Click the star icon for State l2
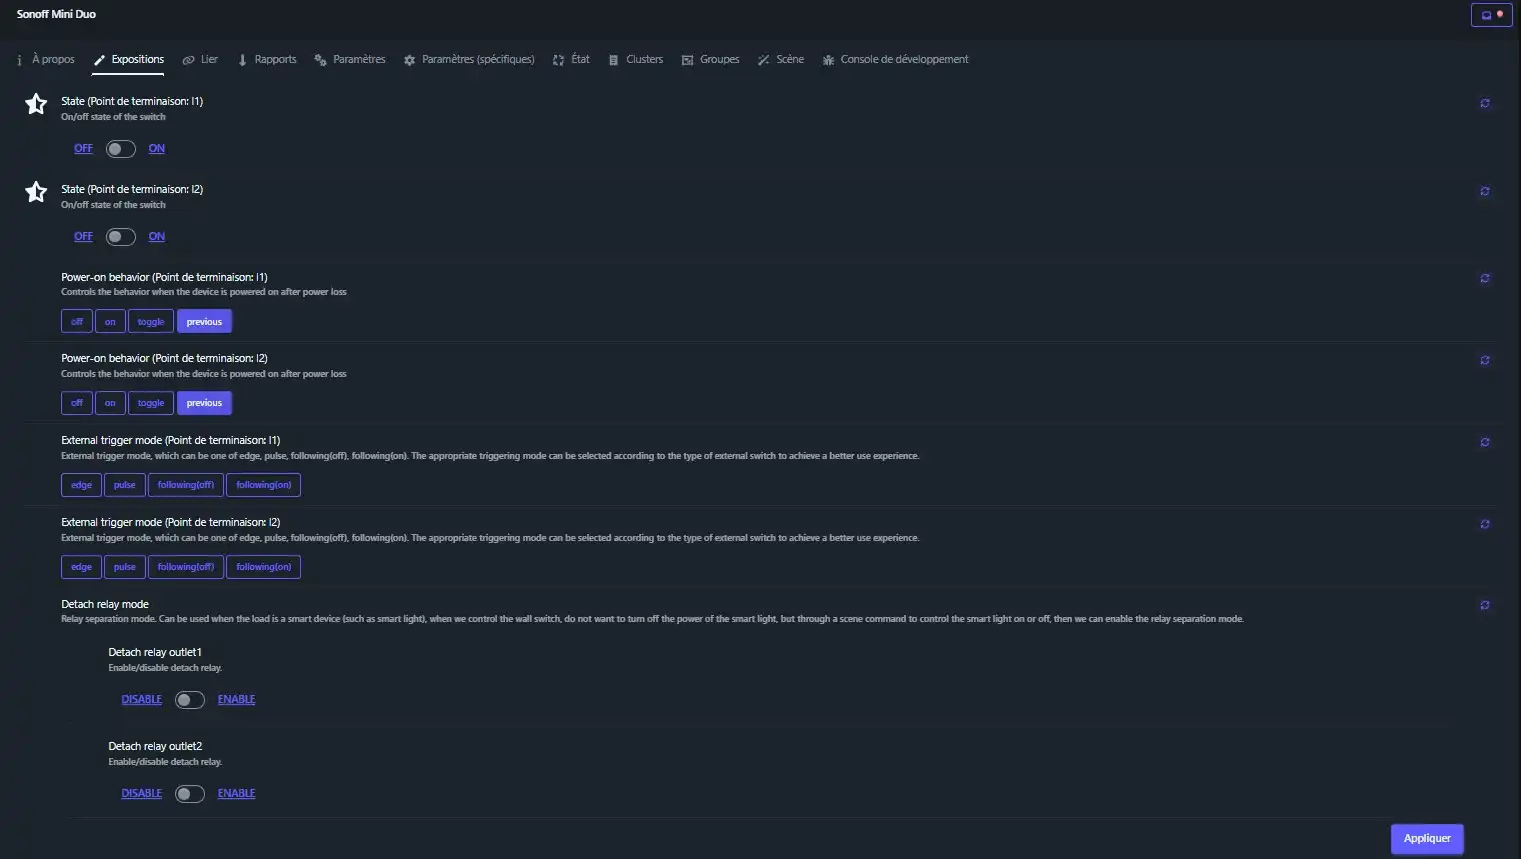Viewport: 1521px width, 859px height. pos(36,192)
